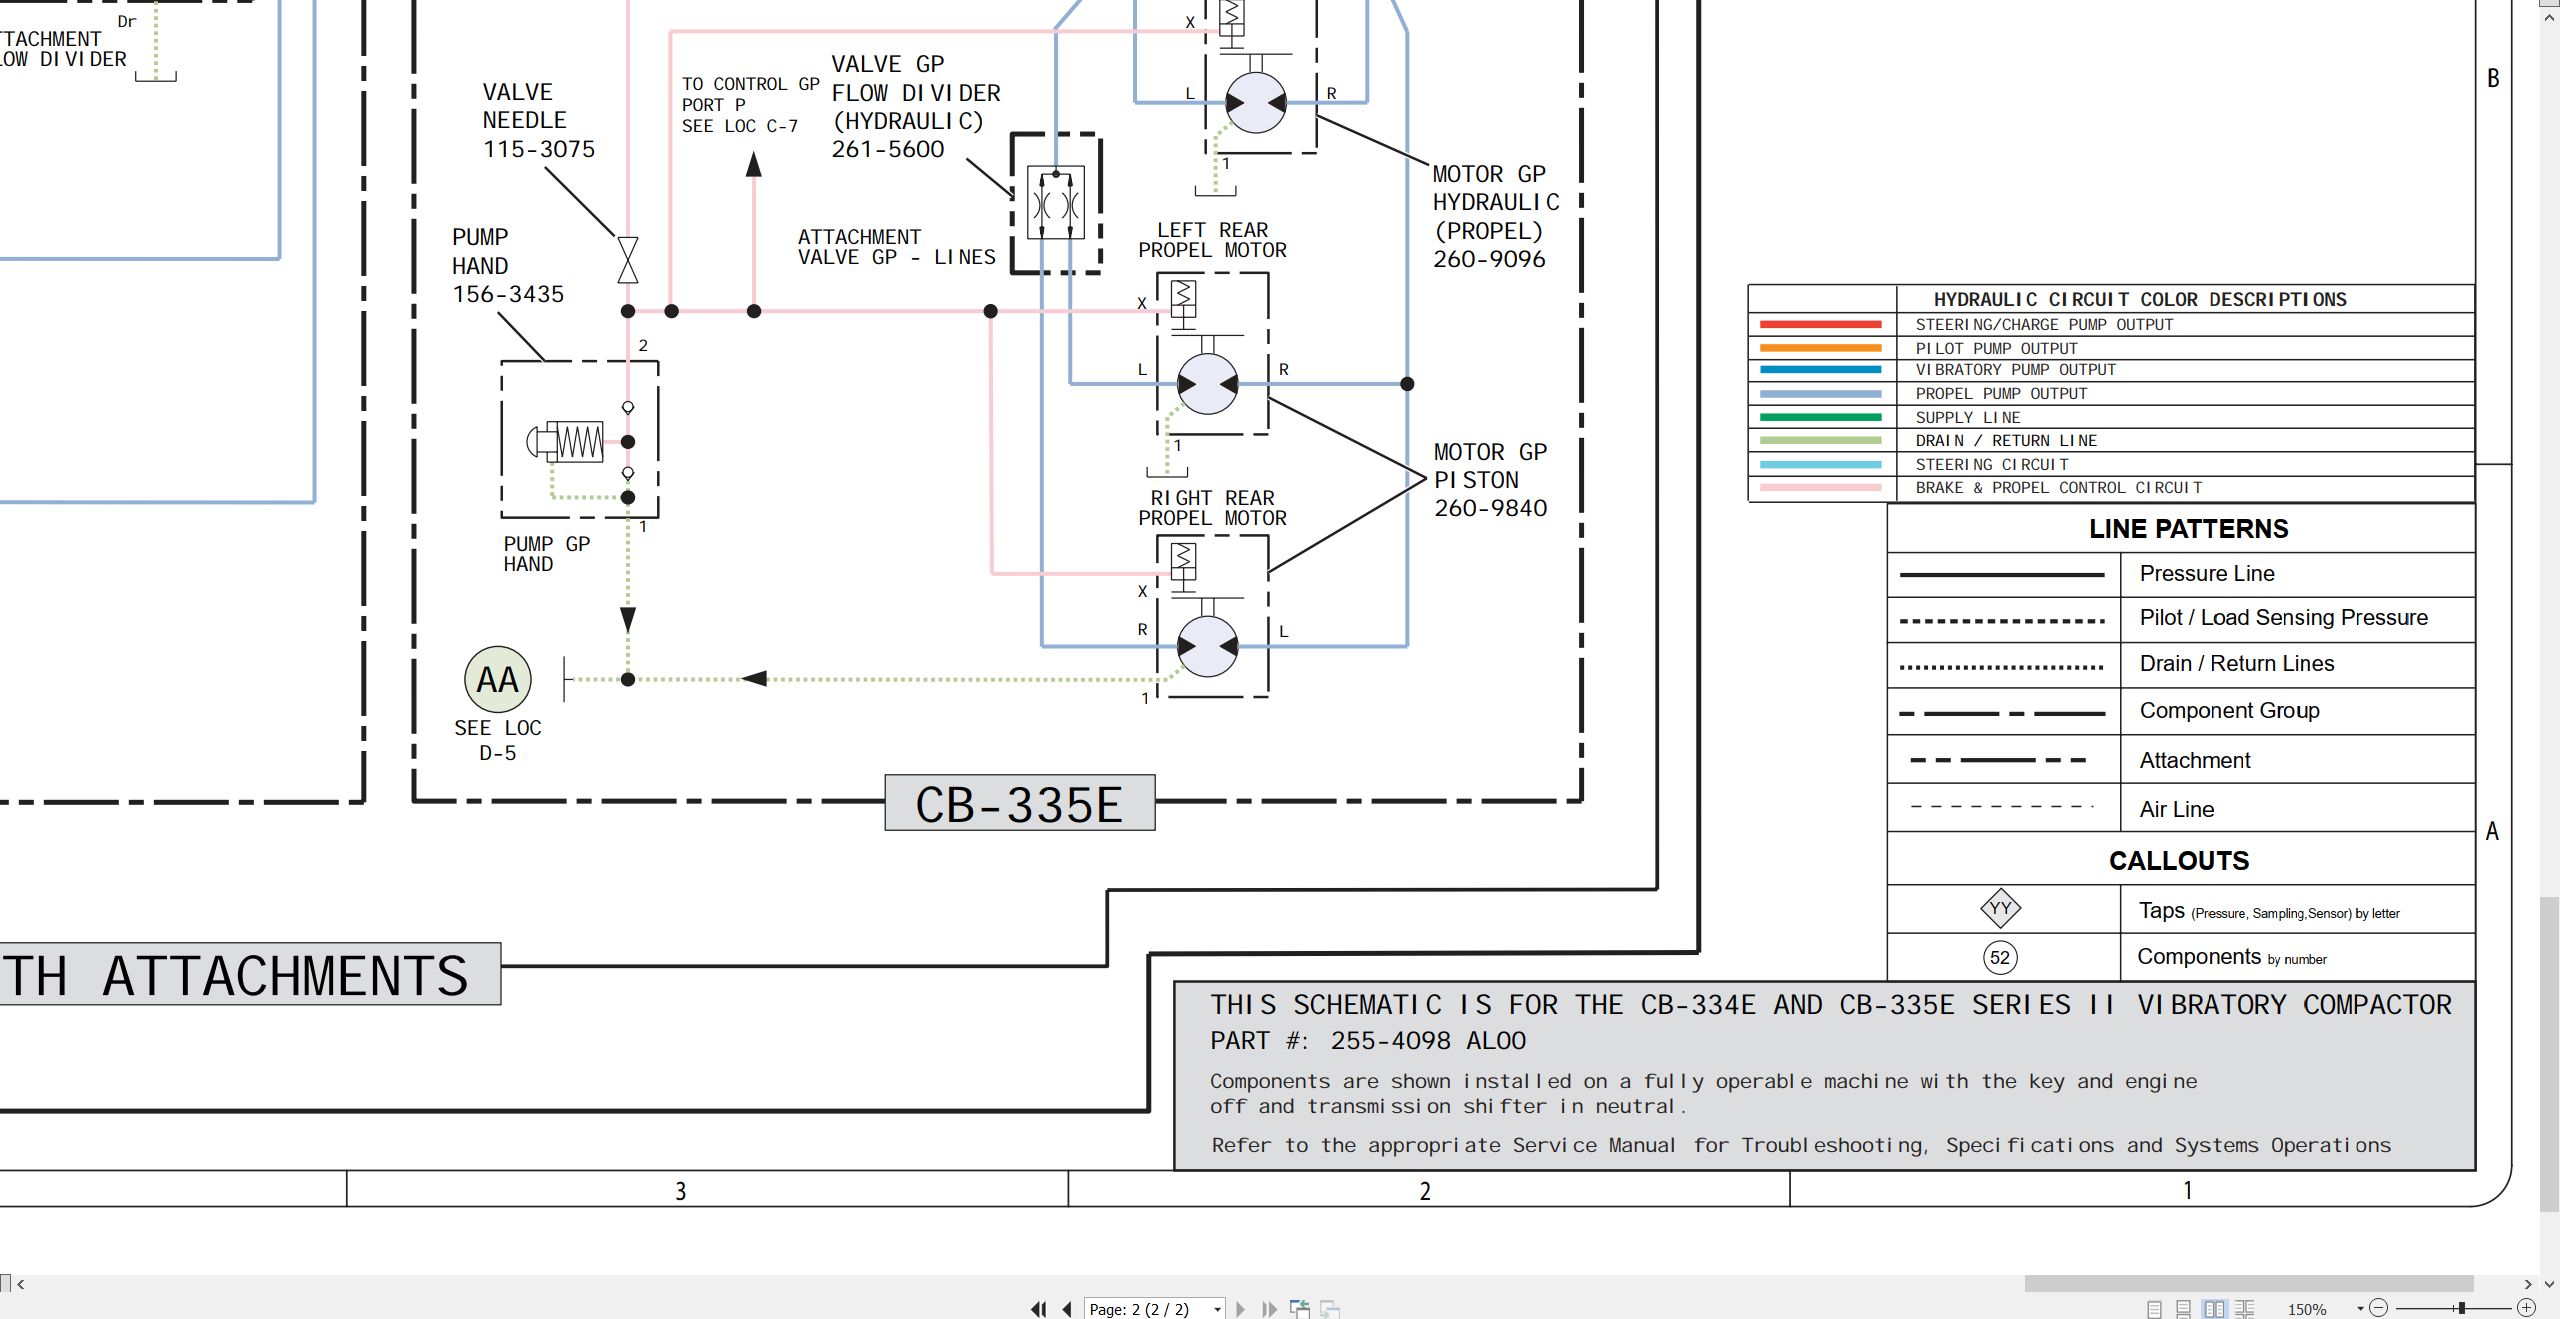Go to the first page
Screen dimensions: 2560x1319
click(x=1039, y=1308)
